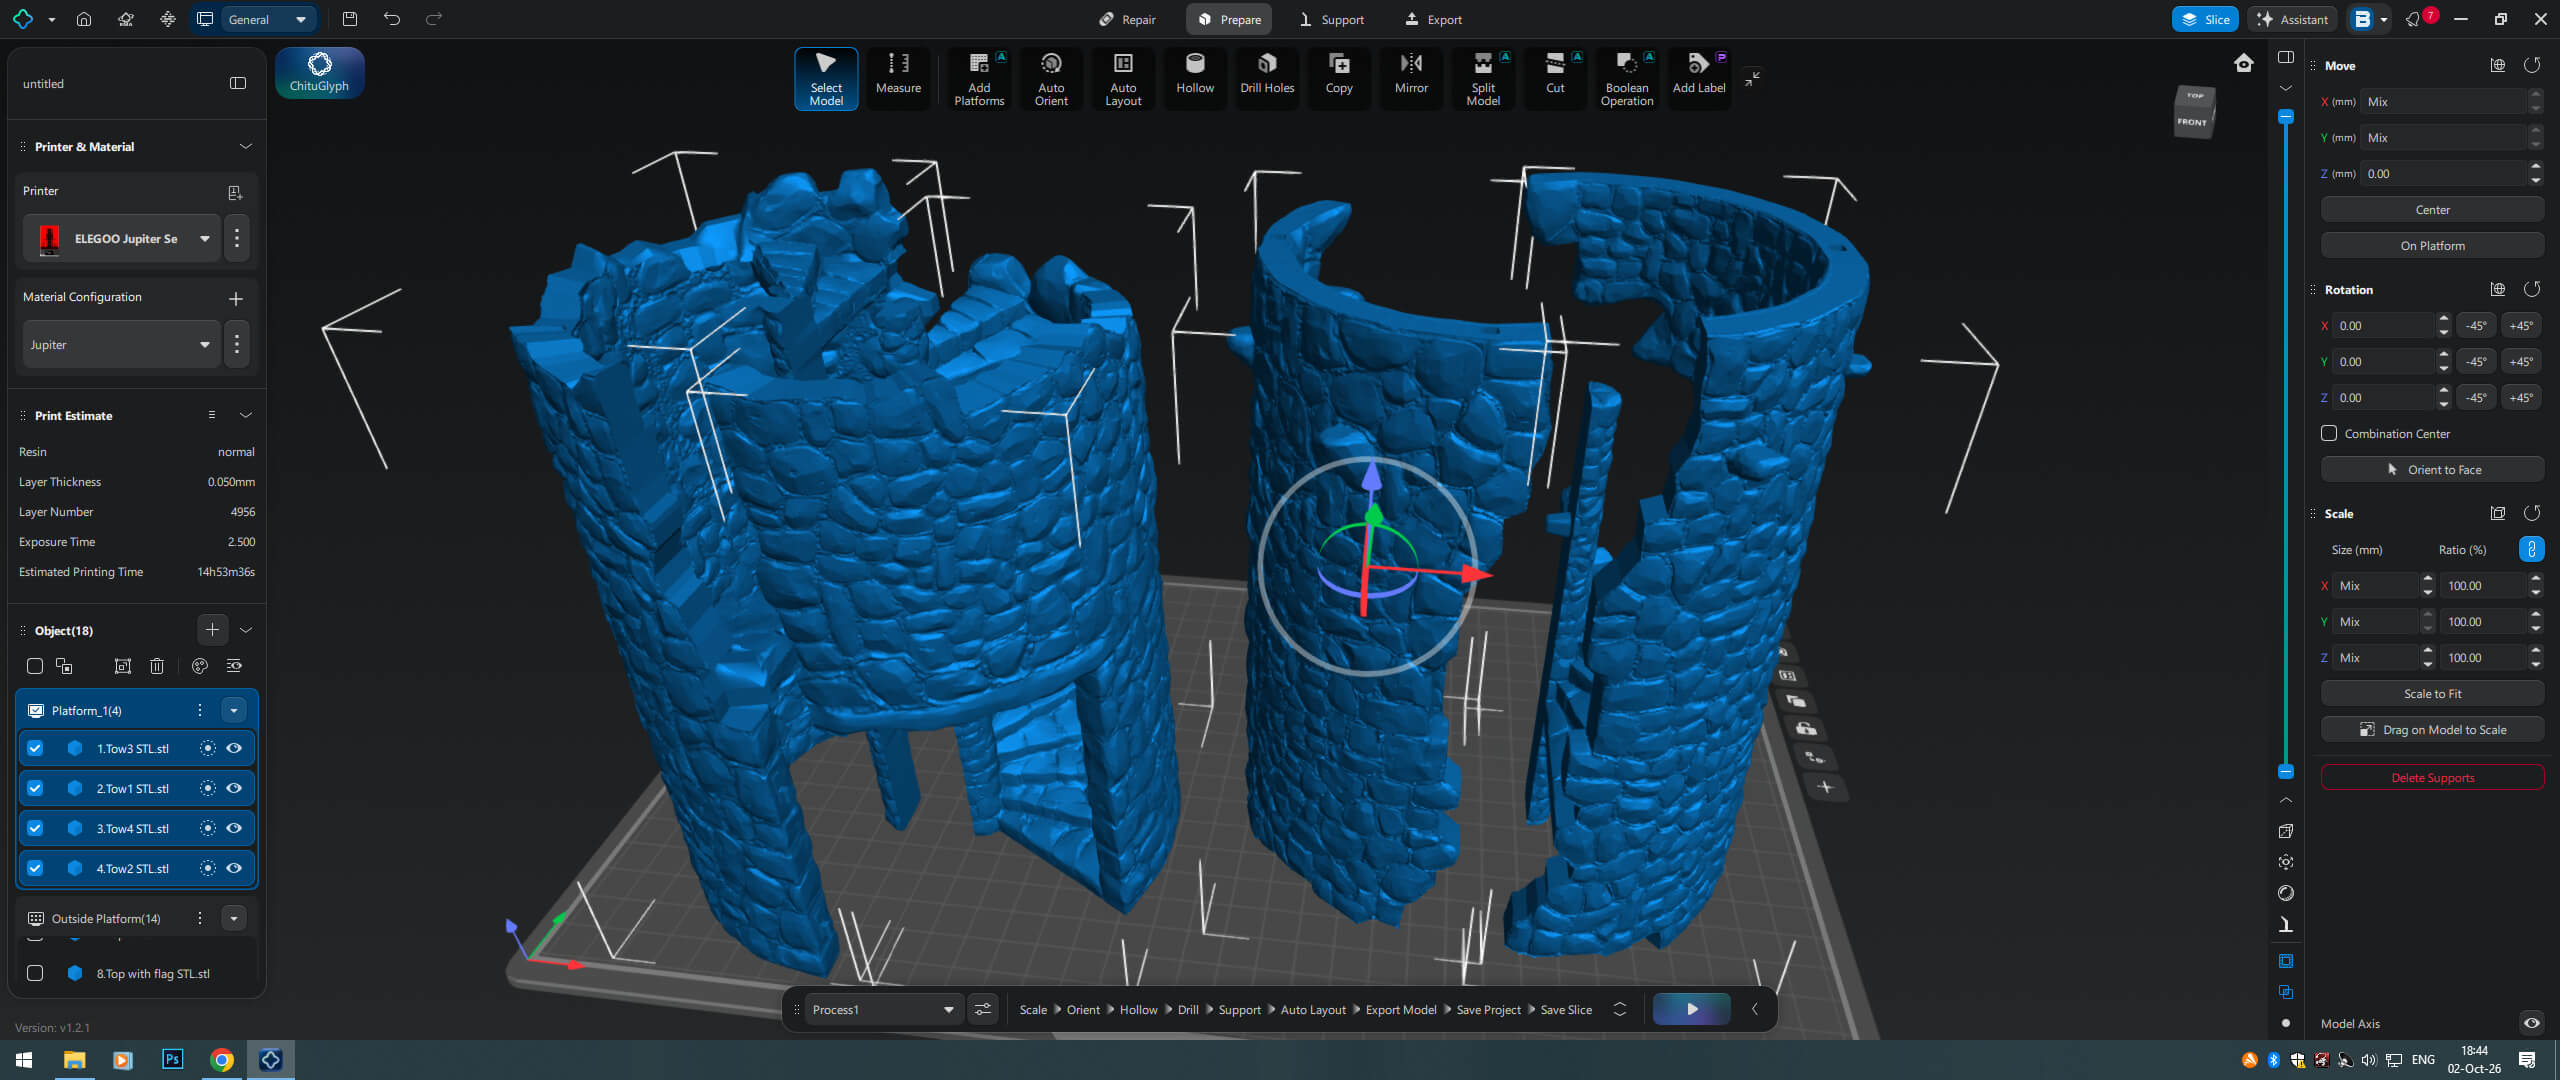2560x1080 pixels.
Task: Hide 4.Tow2 STL.stl with eye icon
Action: (x=234, y=868)
